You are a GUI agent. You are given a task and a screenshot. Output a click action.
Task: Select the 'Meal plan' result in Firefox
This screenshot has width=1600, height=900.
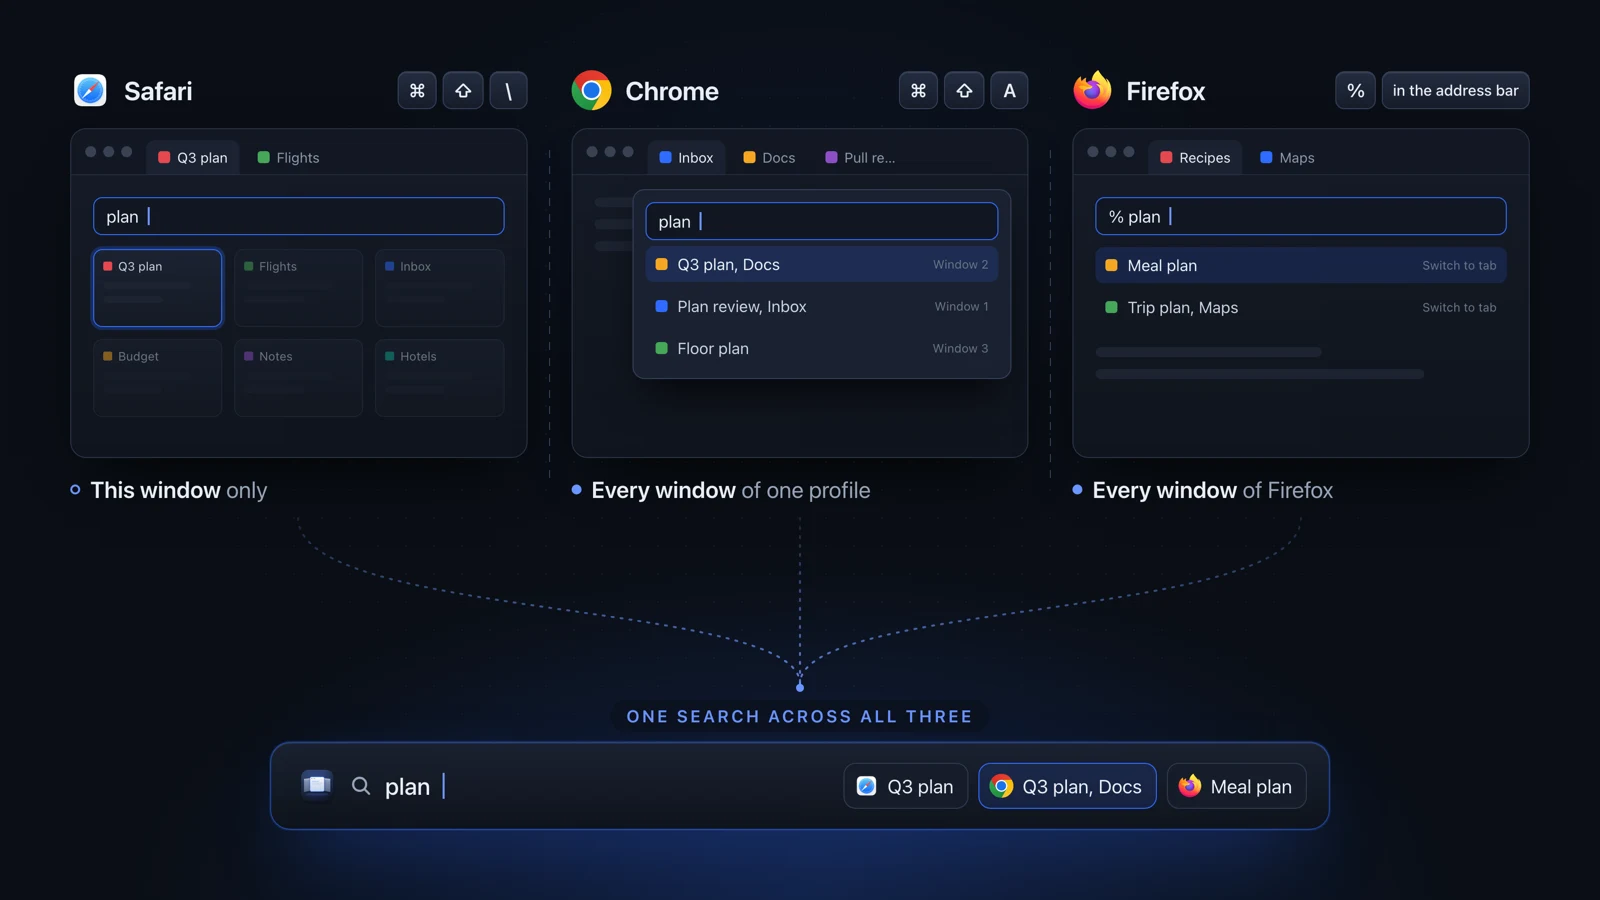tap(1301, 265)
